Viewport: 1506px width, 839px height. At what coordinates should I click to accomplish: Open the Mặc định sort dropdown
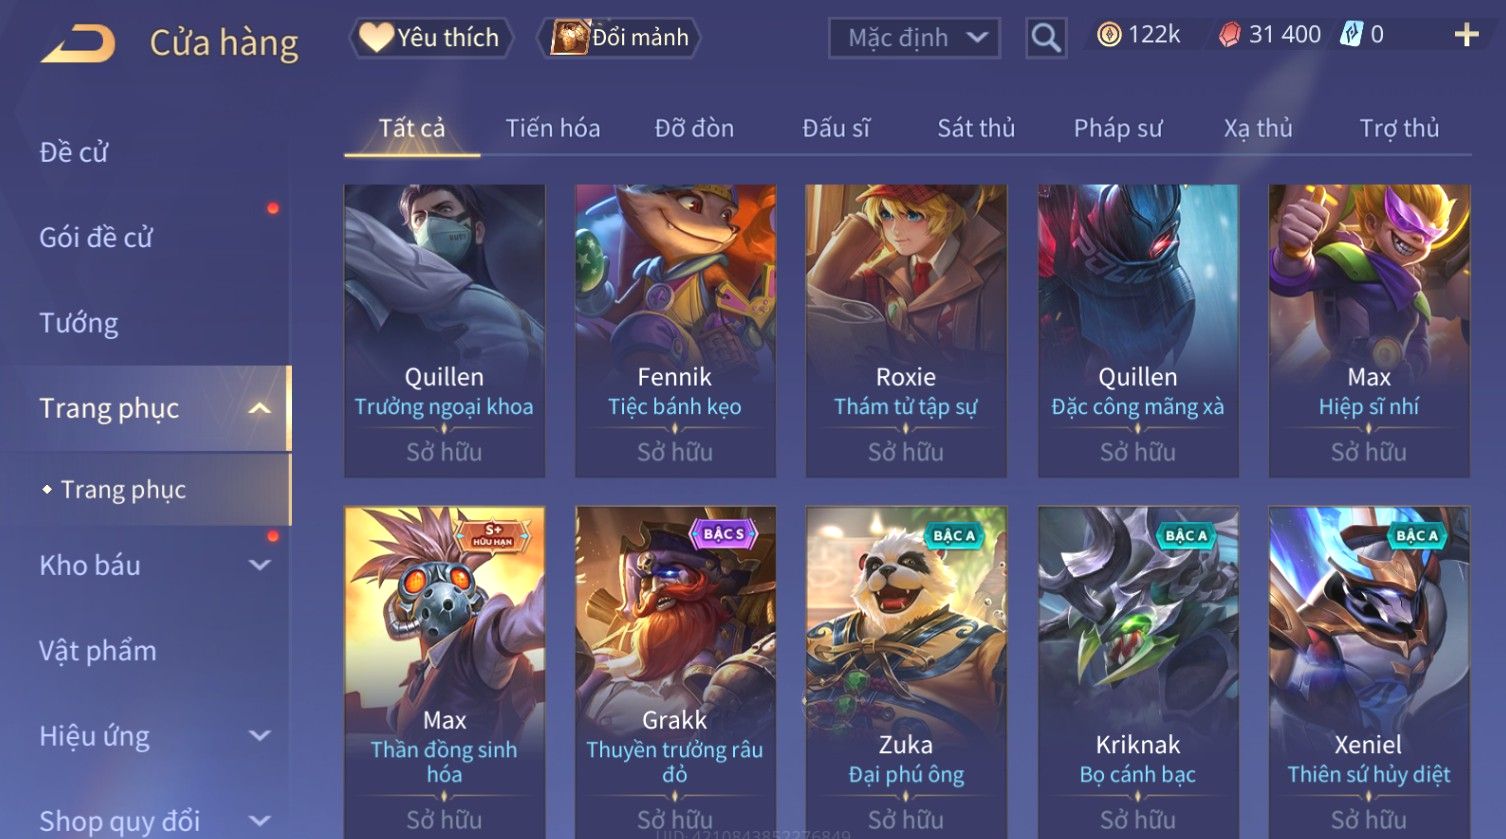(x=914, y=38)
